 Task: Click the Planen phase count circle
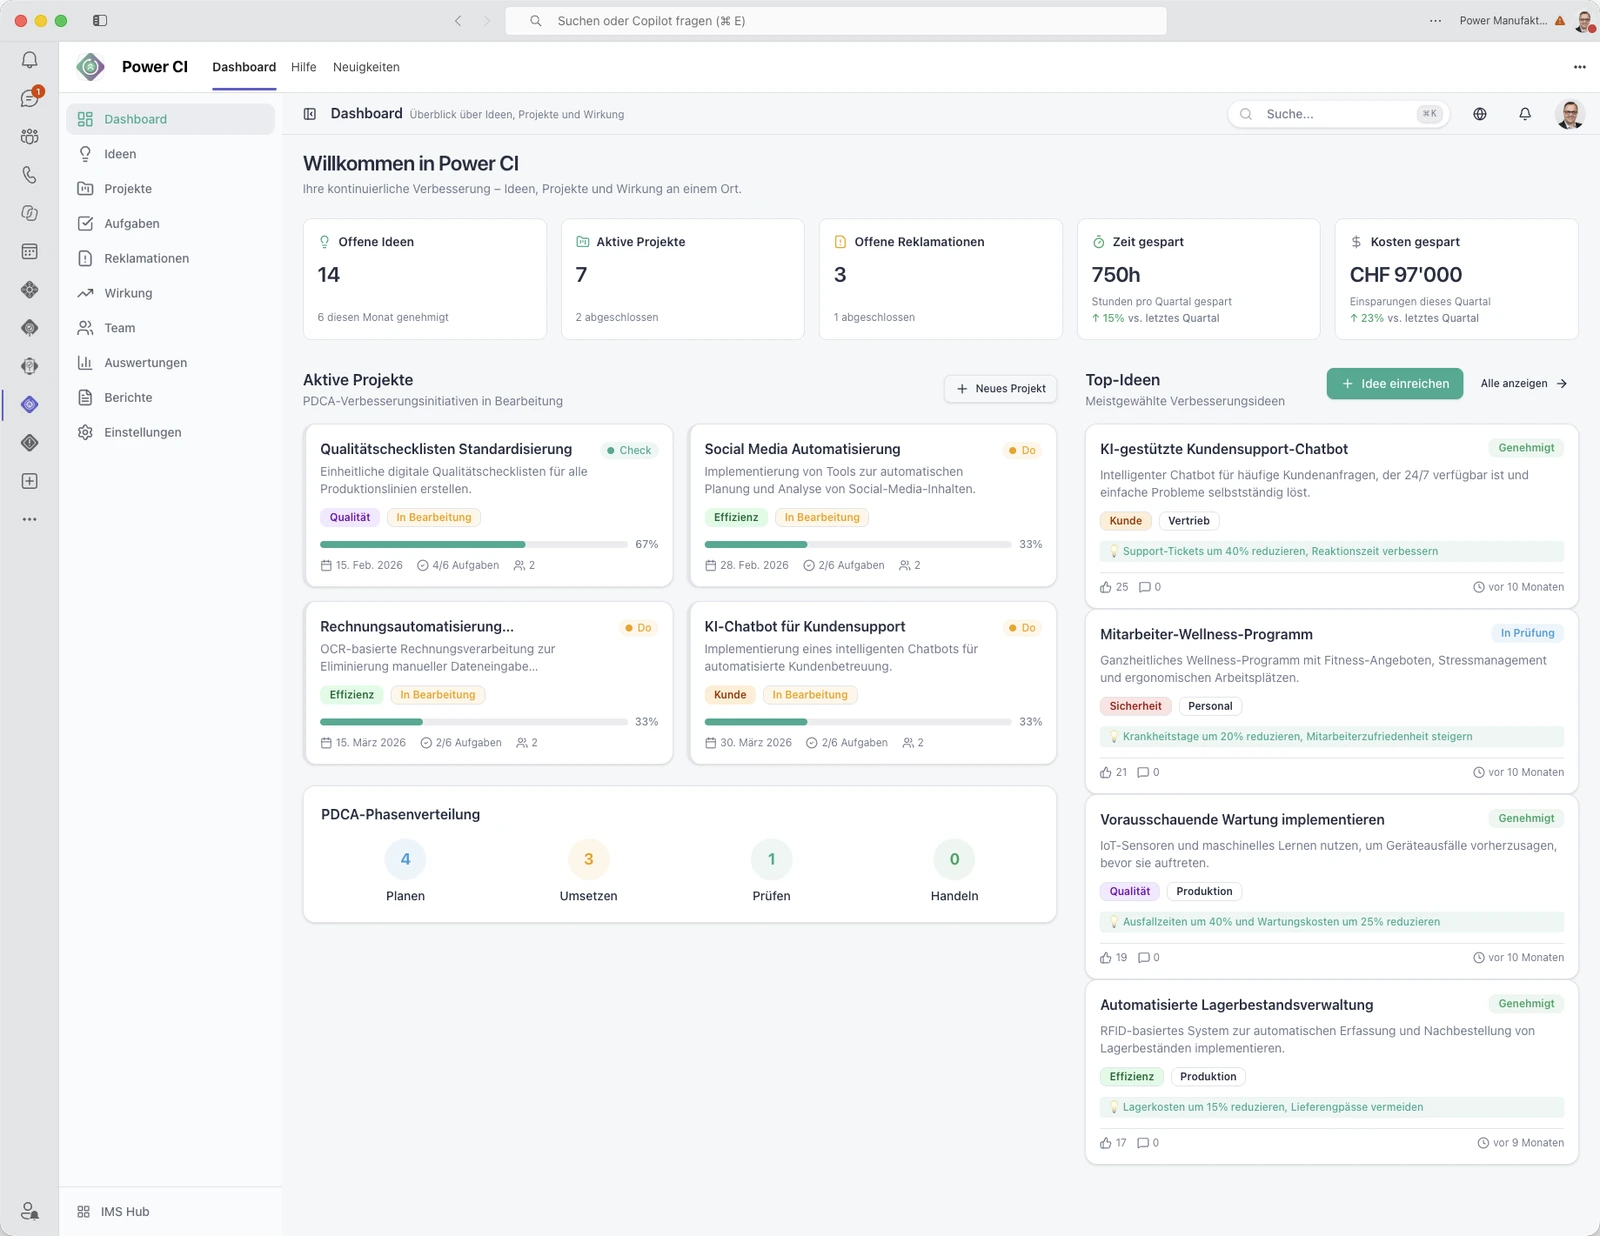pyautogui.click(x=405, y=859)
